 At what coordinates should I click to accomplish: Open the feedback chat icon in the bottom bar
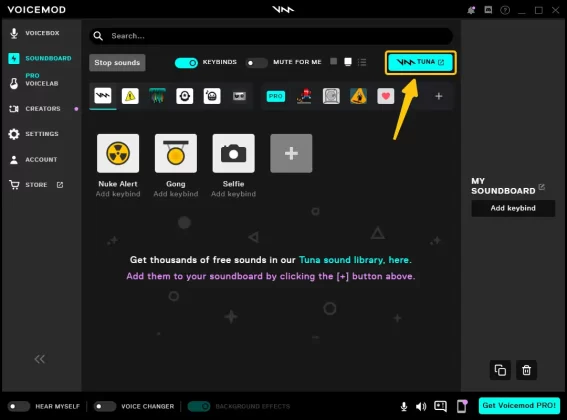[x=440, y=406]
